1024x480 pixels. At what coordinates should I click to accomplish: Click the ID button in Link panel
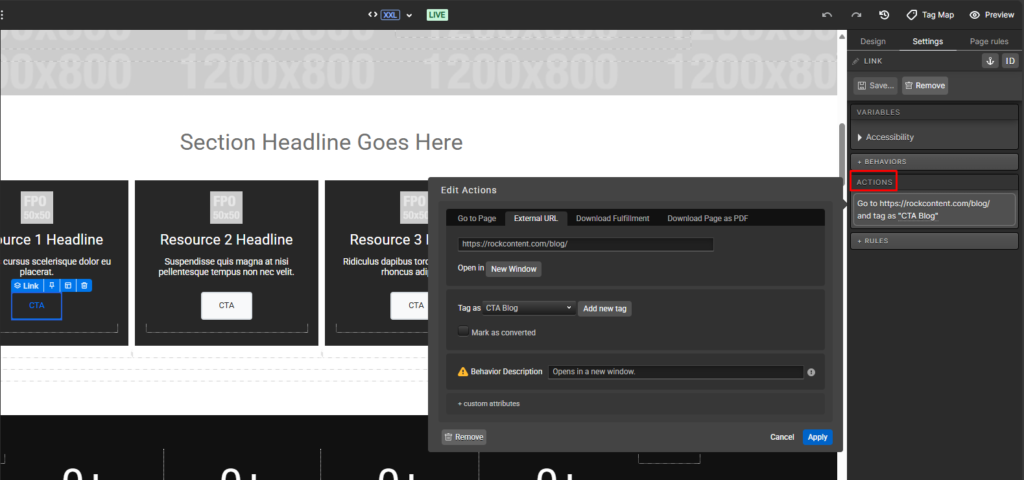1010,61
